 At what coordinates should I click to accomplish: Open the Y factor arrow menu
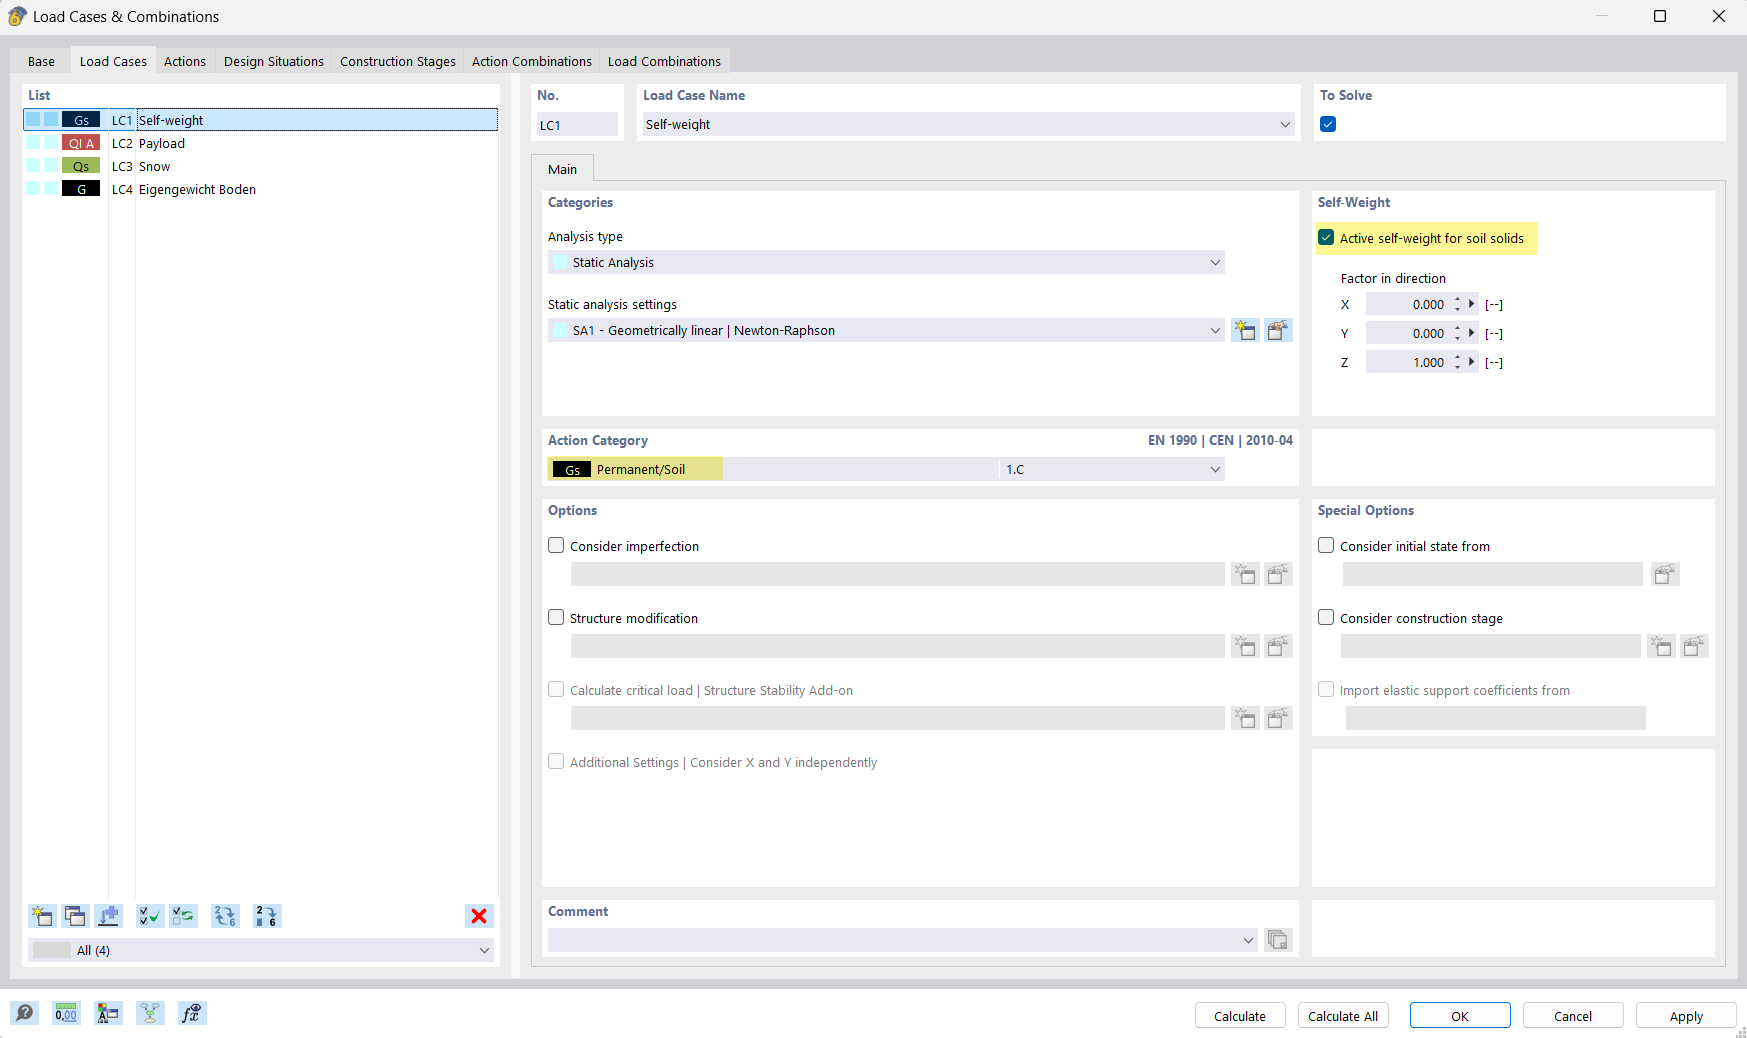[x=1472, y=333]
